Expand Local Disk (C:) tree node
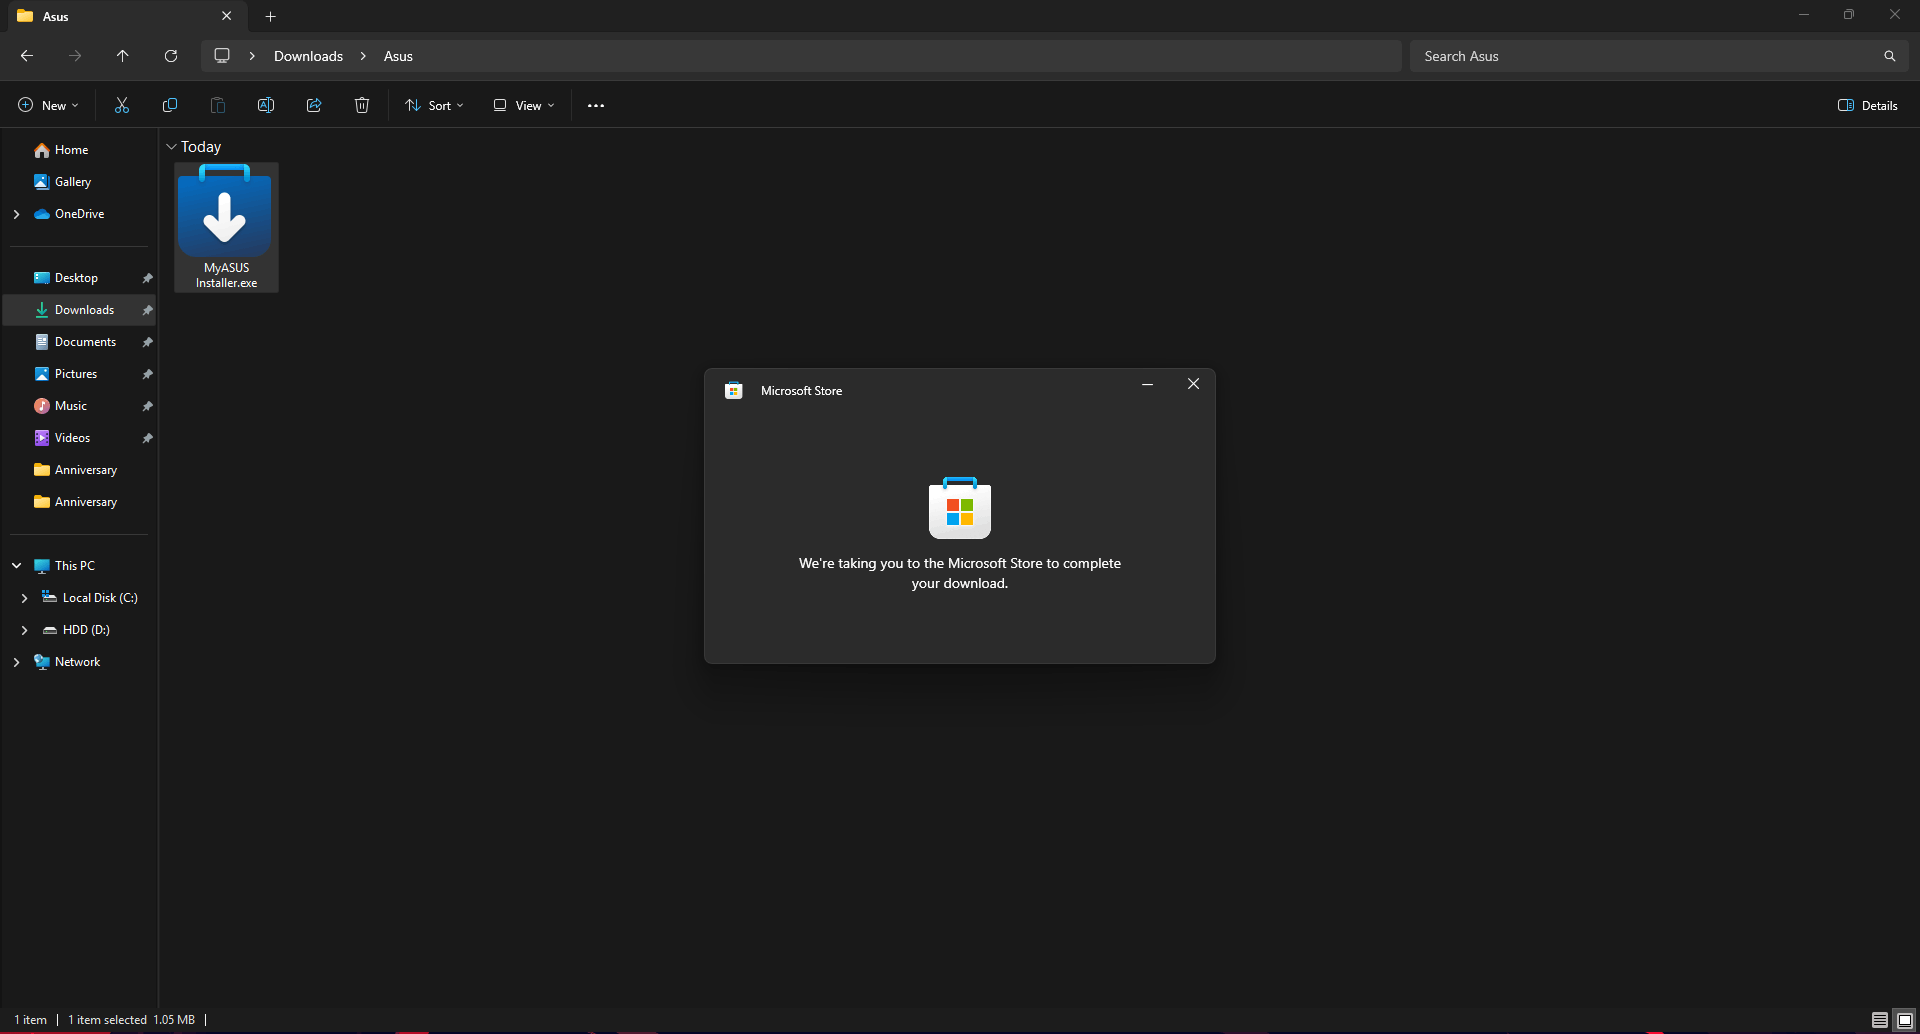Image resolution: width=1920 pixels, height=1034 pixels. tap(24, 598)
